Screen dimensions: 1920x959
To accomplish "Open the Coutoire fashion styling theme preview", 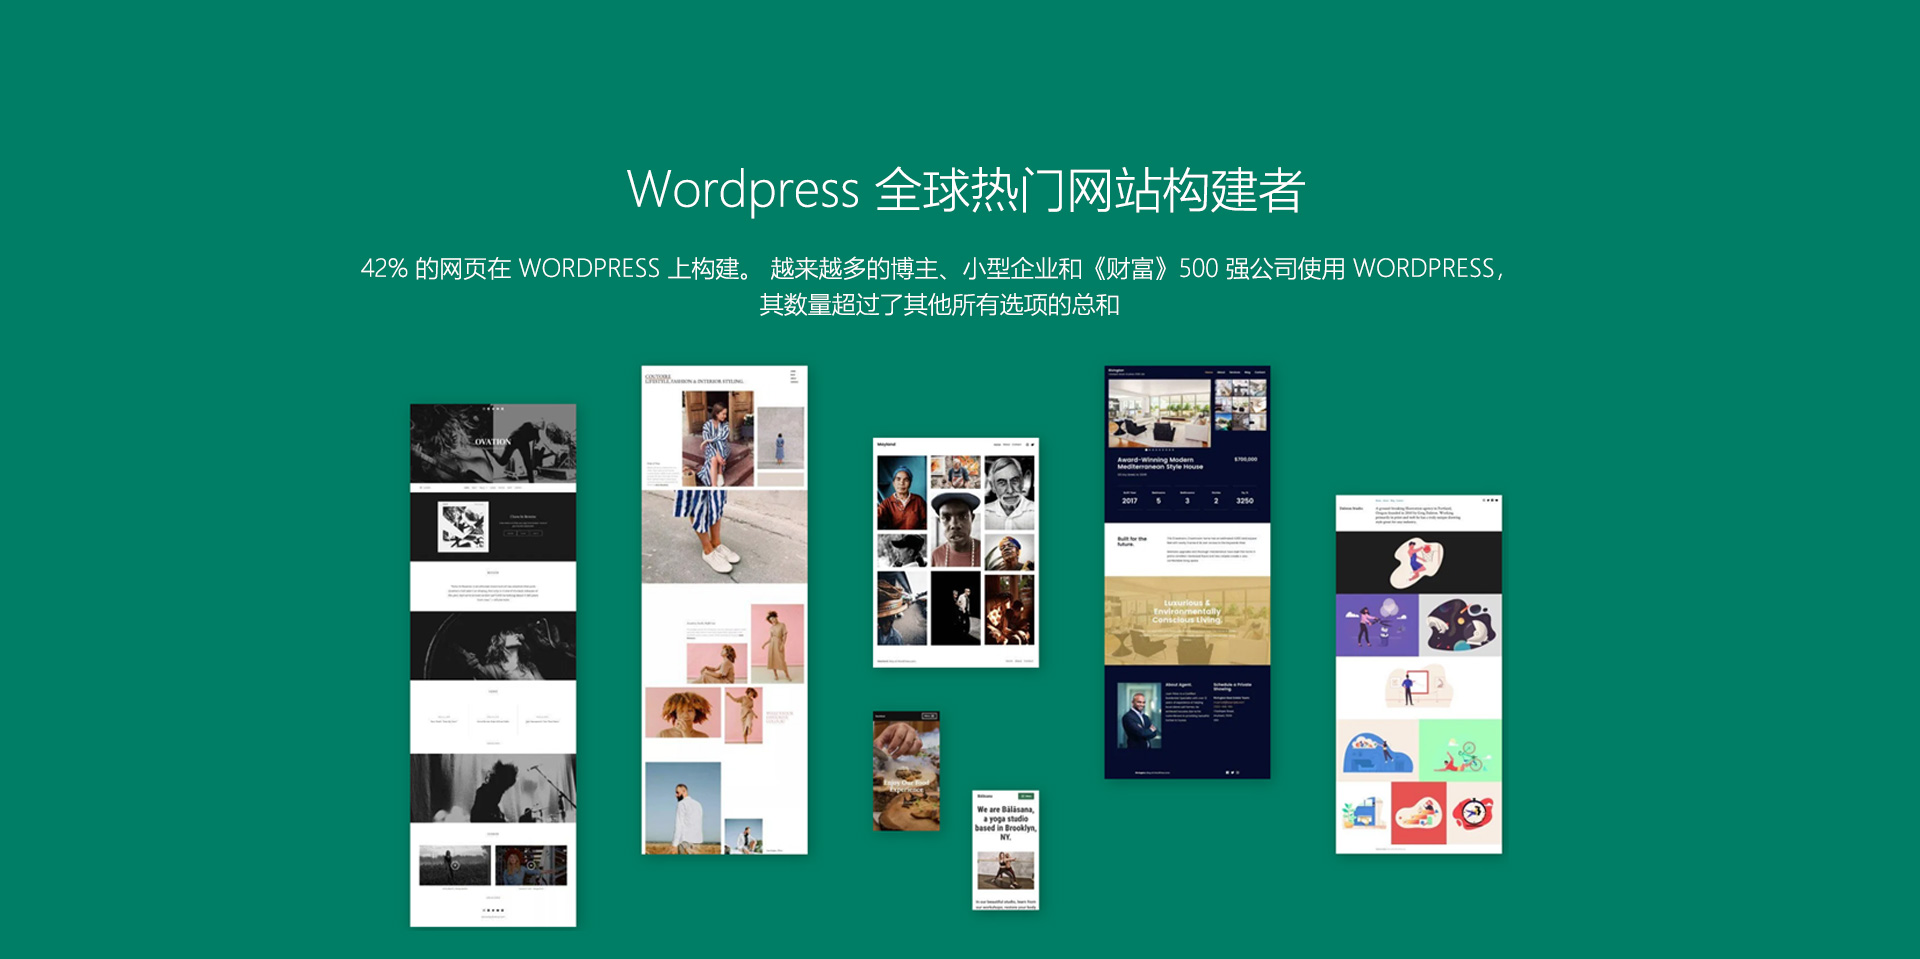I will coord(724,609).
